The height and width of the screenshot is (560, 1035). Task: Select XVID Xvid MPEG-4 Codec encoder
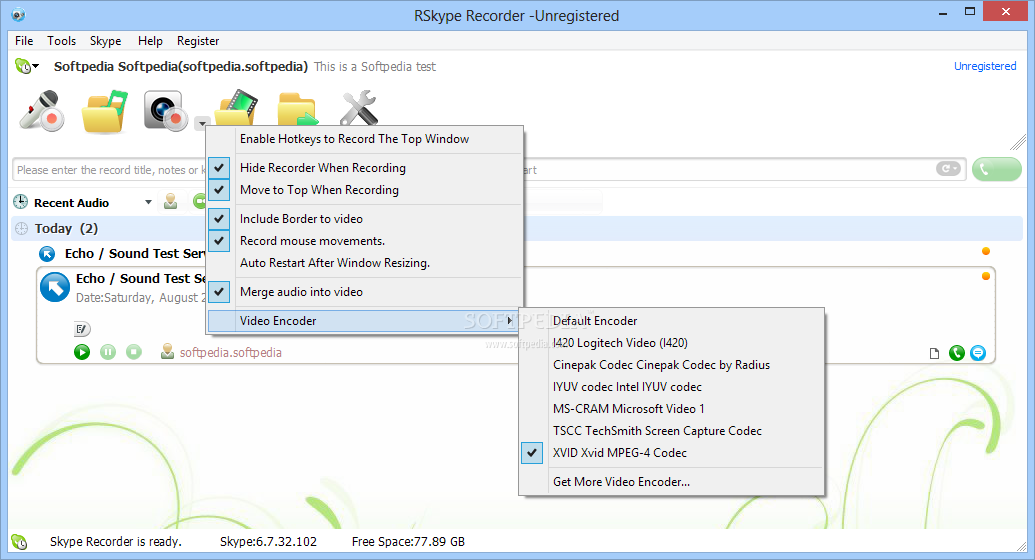coord(672,453)
